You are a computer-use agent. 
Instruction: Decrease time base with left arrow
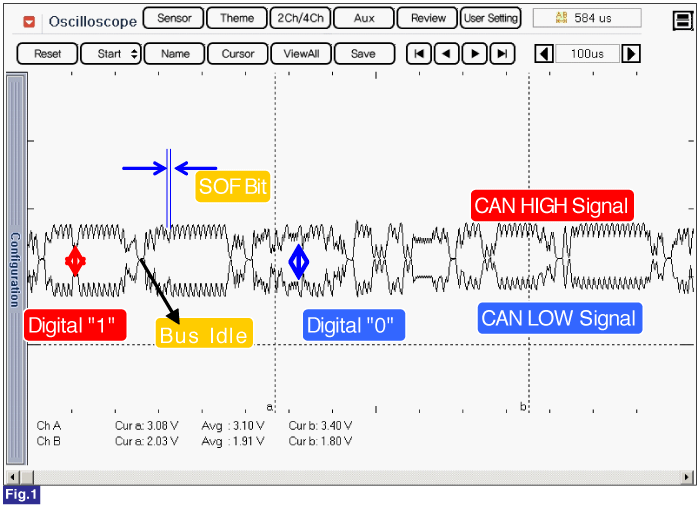point(544,54)
